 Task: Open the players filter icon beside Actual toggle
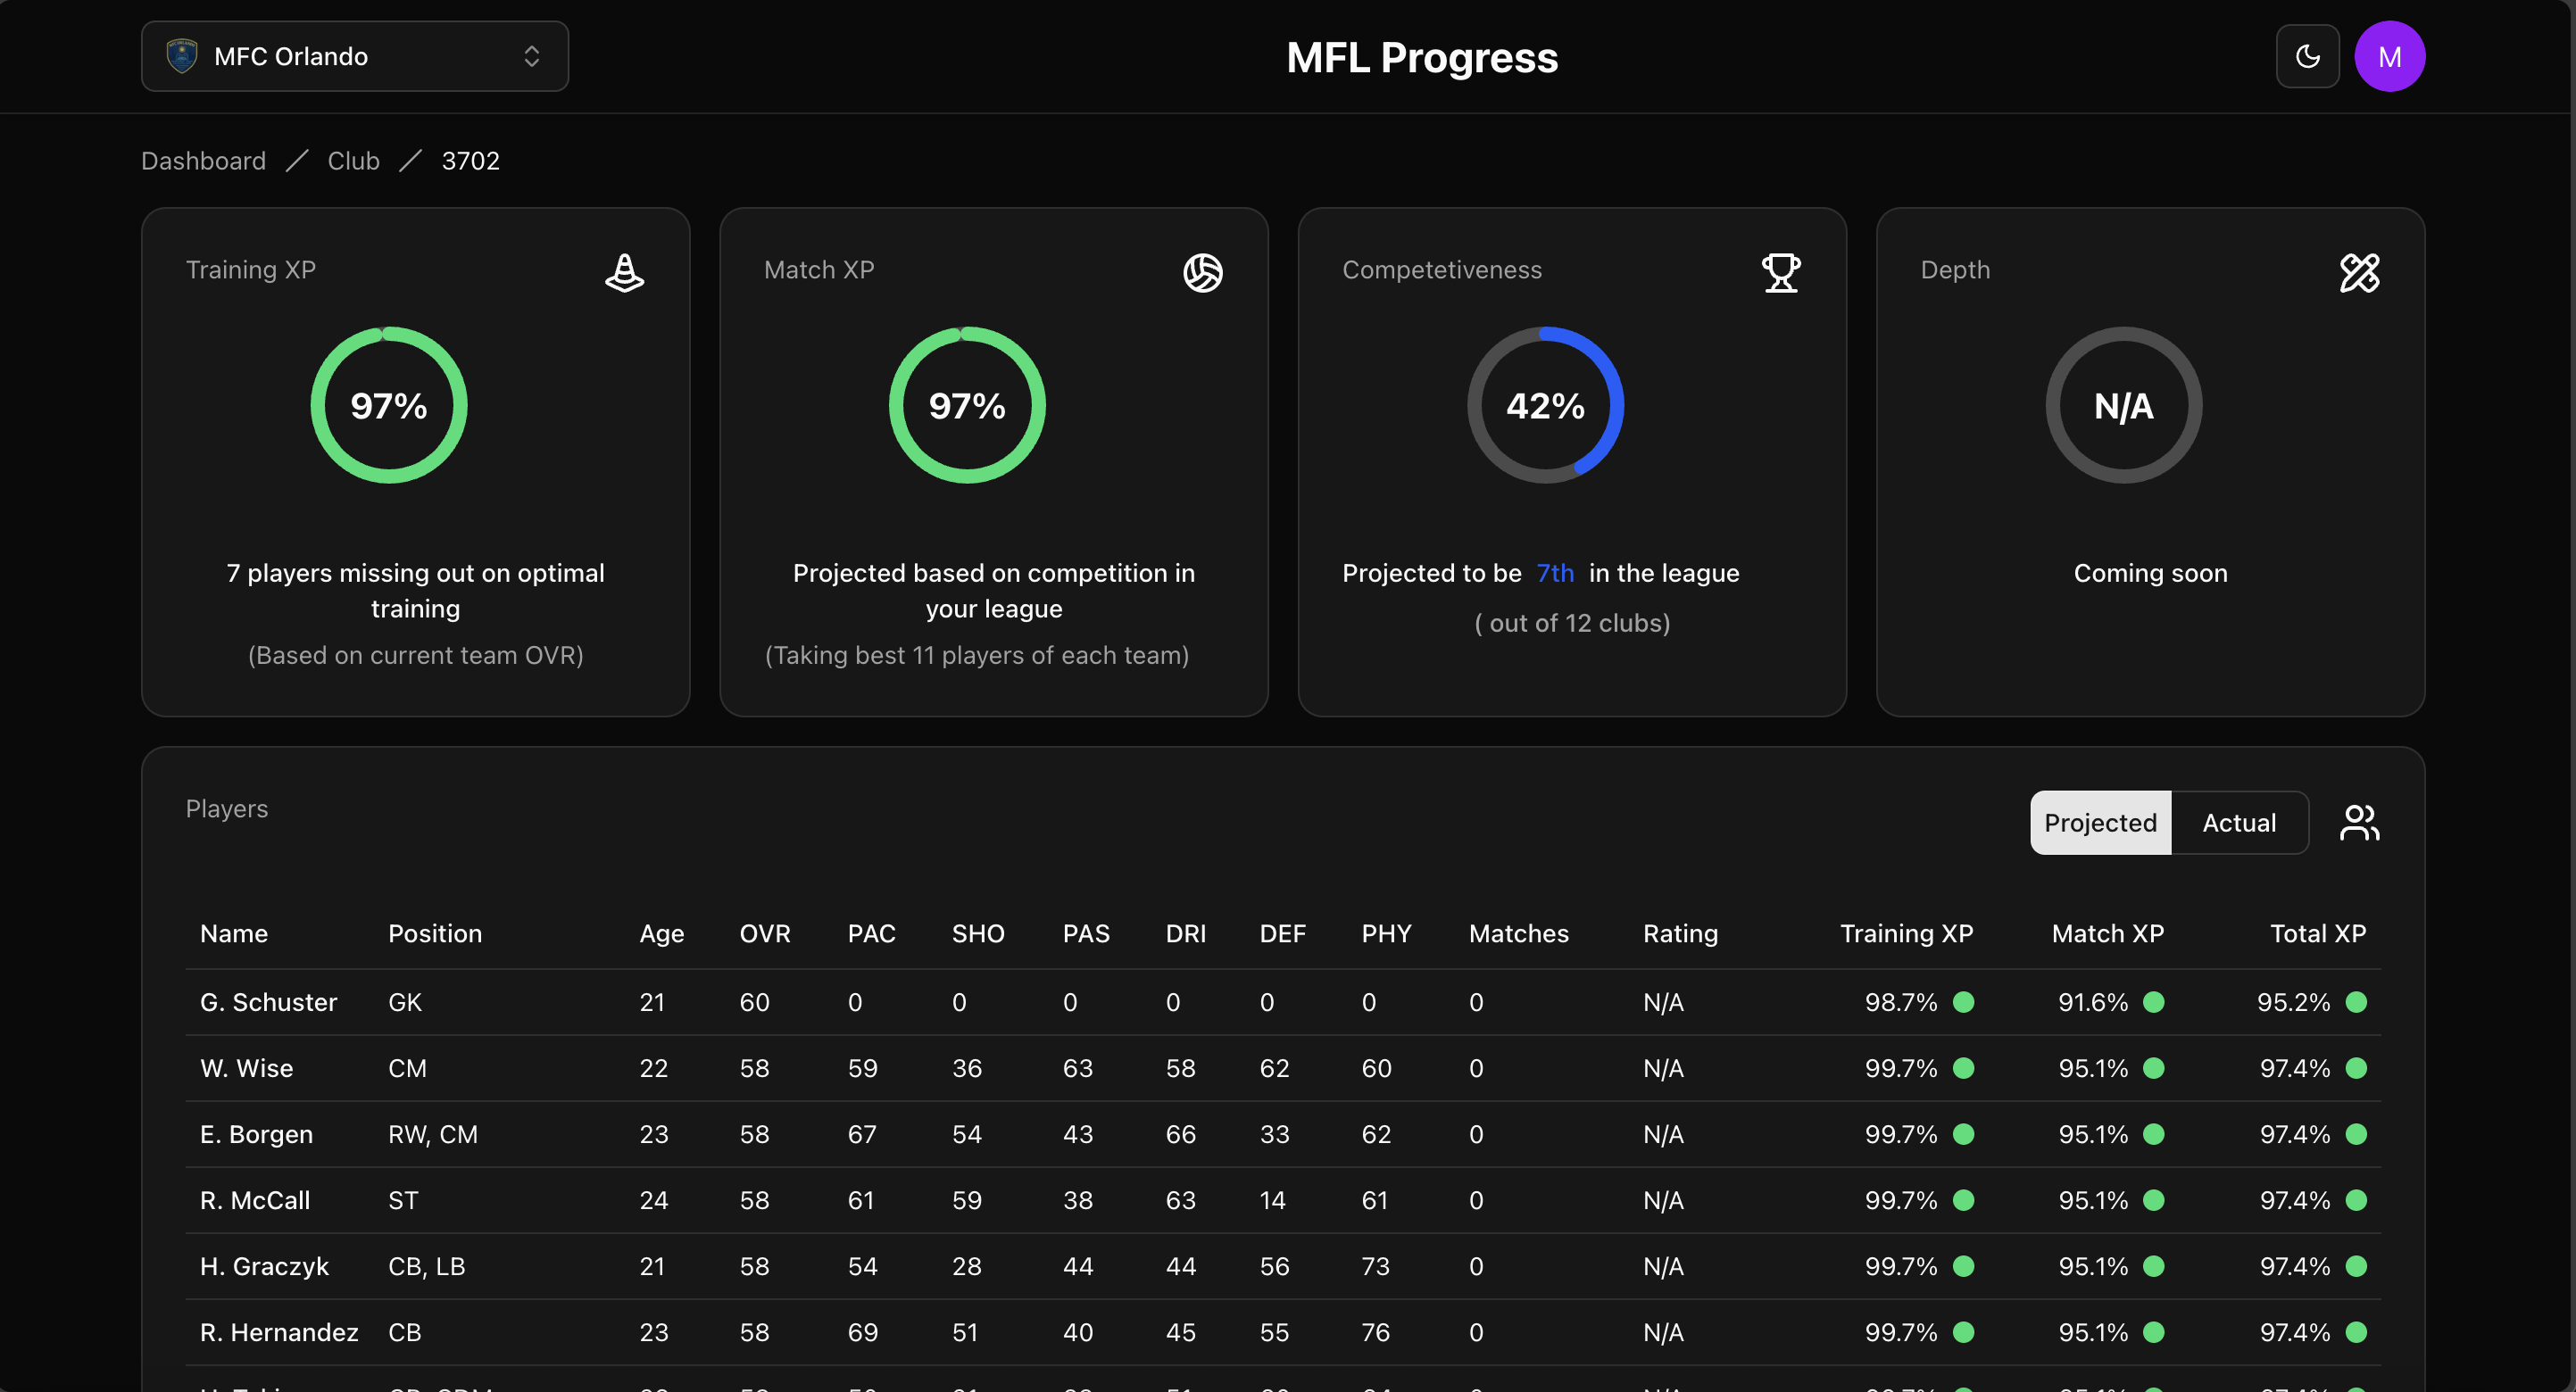pyautogui.click(x=2360, y=822)
